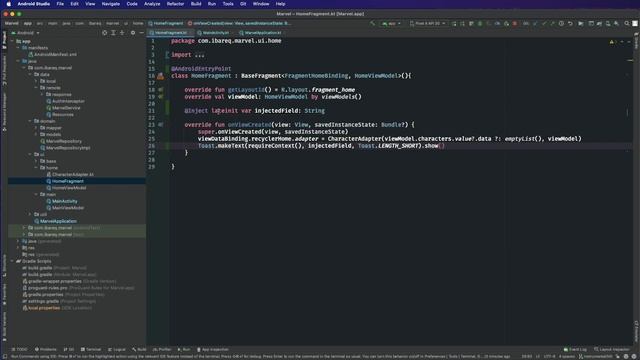The width and height of the screenshot is (640, 360).
Task: Click the red Stop button in toolbar
Action: point(515,24)
